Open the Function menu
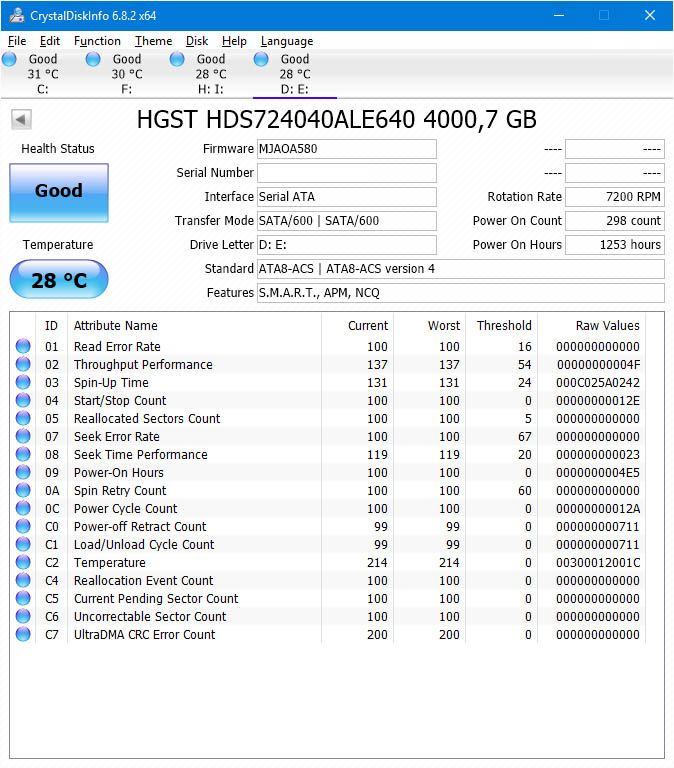The width and height of the screenshot is (674, 768). [x=97, y=41]
